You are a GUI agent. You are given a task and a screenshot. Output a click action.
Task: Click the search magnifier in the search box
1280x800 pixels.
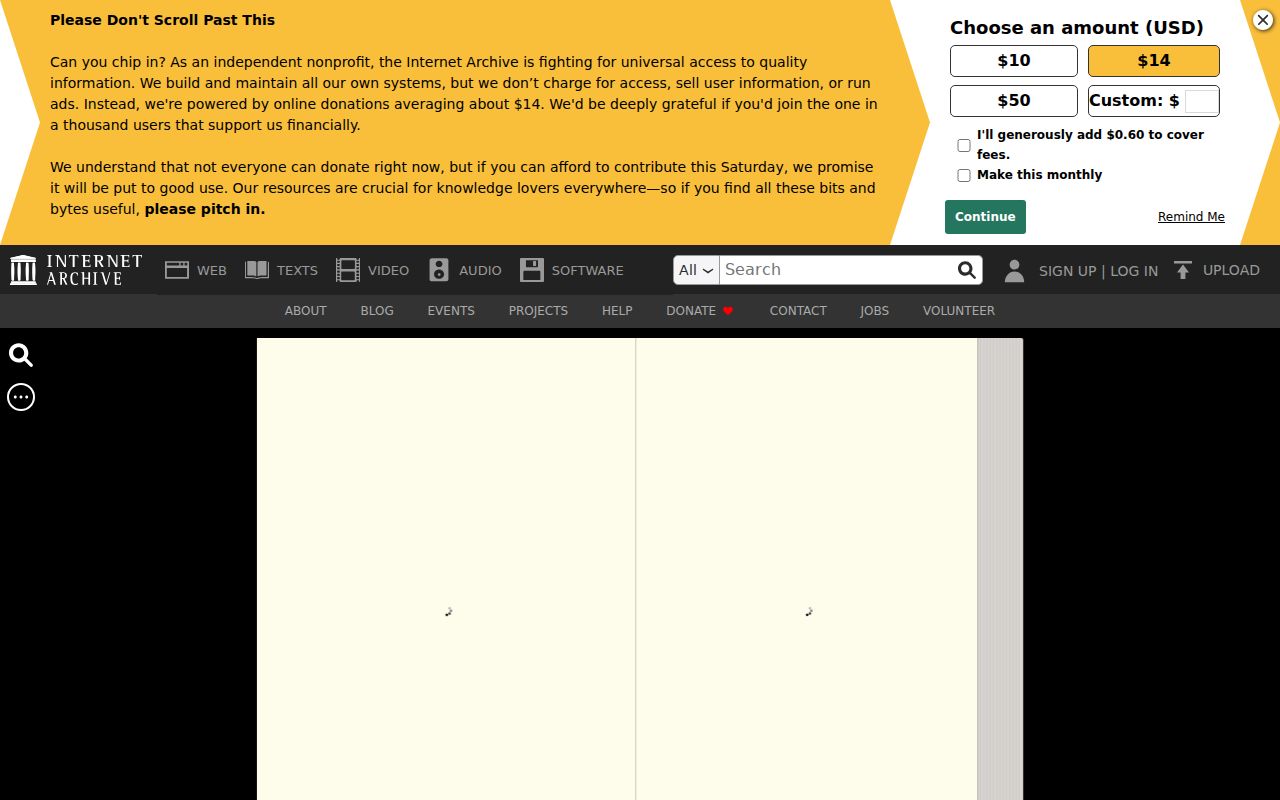[x=966, y=270]
